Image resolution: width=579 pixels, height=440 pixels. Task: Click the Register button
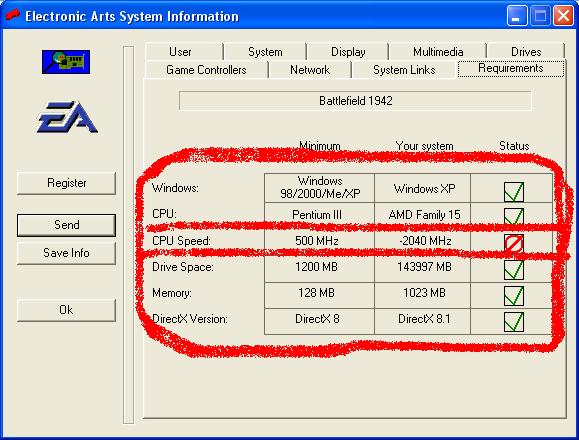66,183
